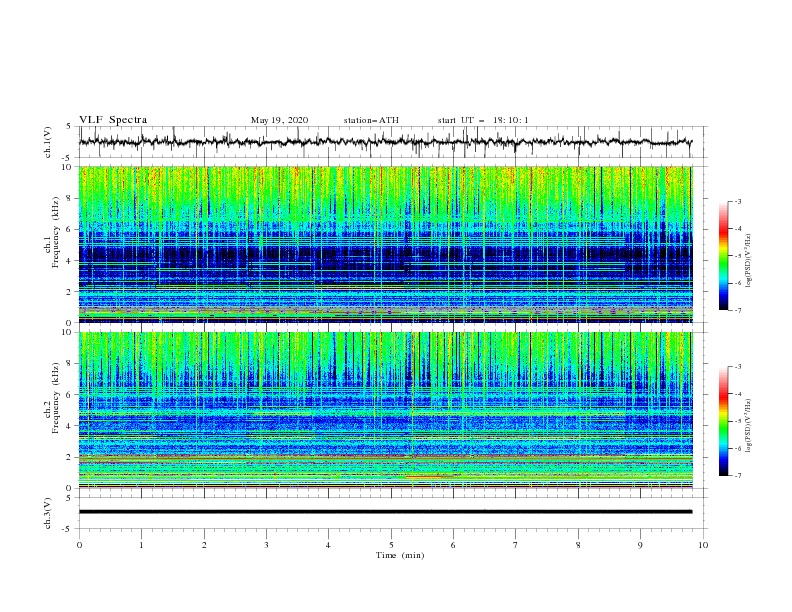Click '-3' on the ch.1 color bar scale
Screen dimensions: 792x612
click(x=737, y=201)
